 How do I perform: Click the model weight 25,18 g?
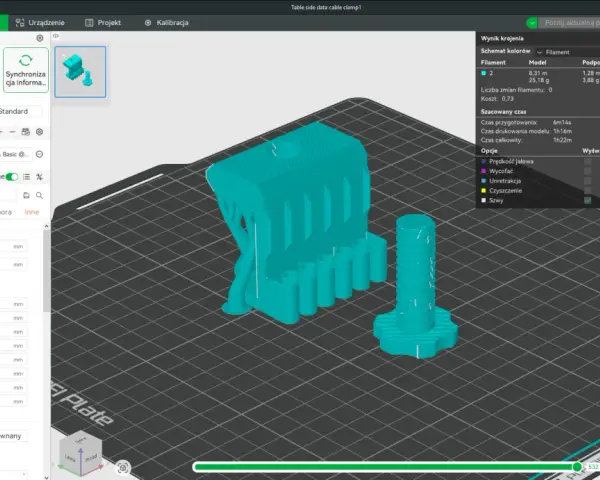coord(539,80)
